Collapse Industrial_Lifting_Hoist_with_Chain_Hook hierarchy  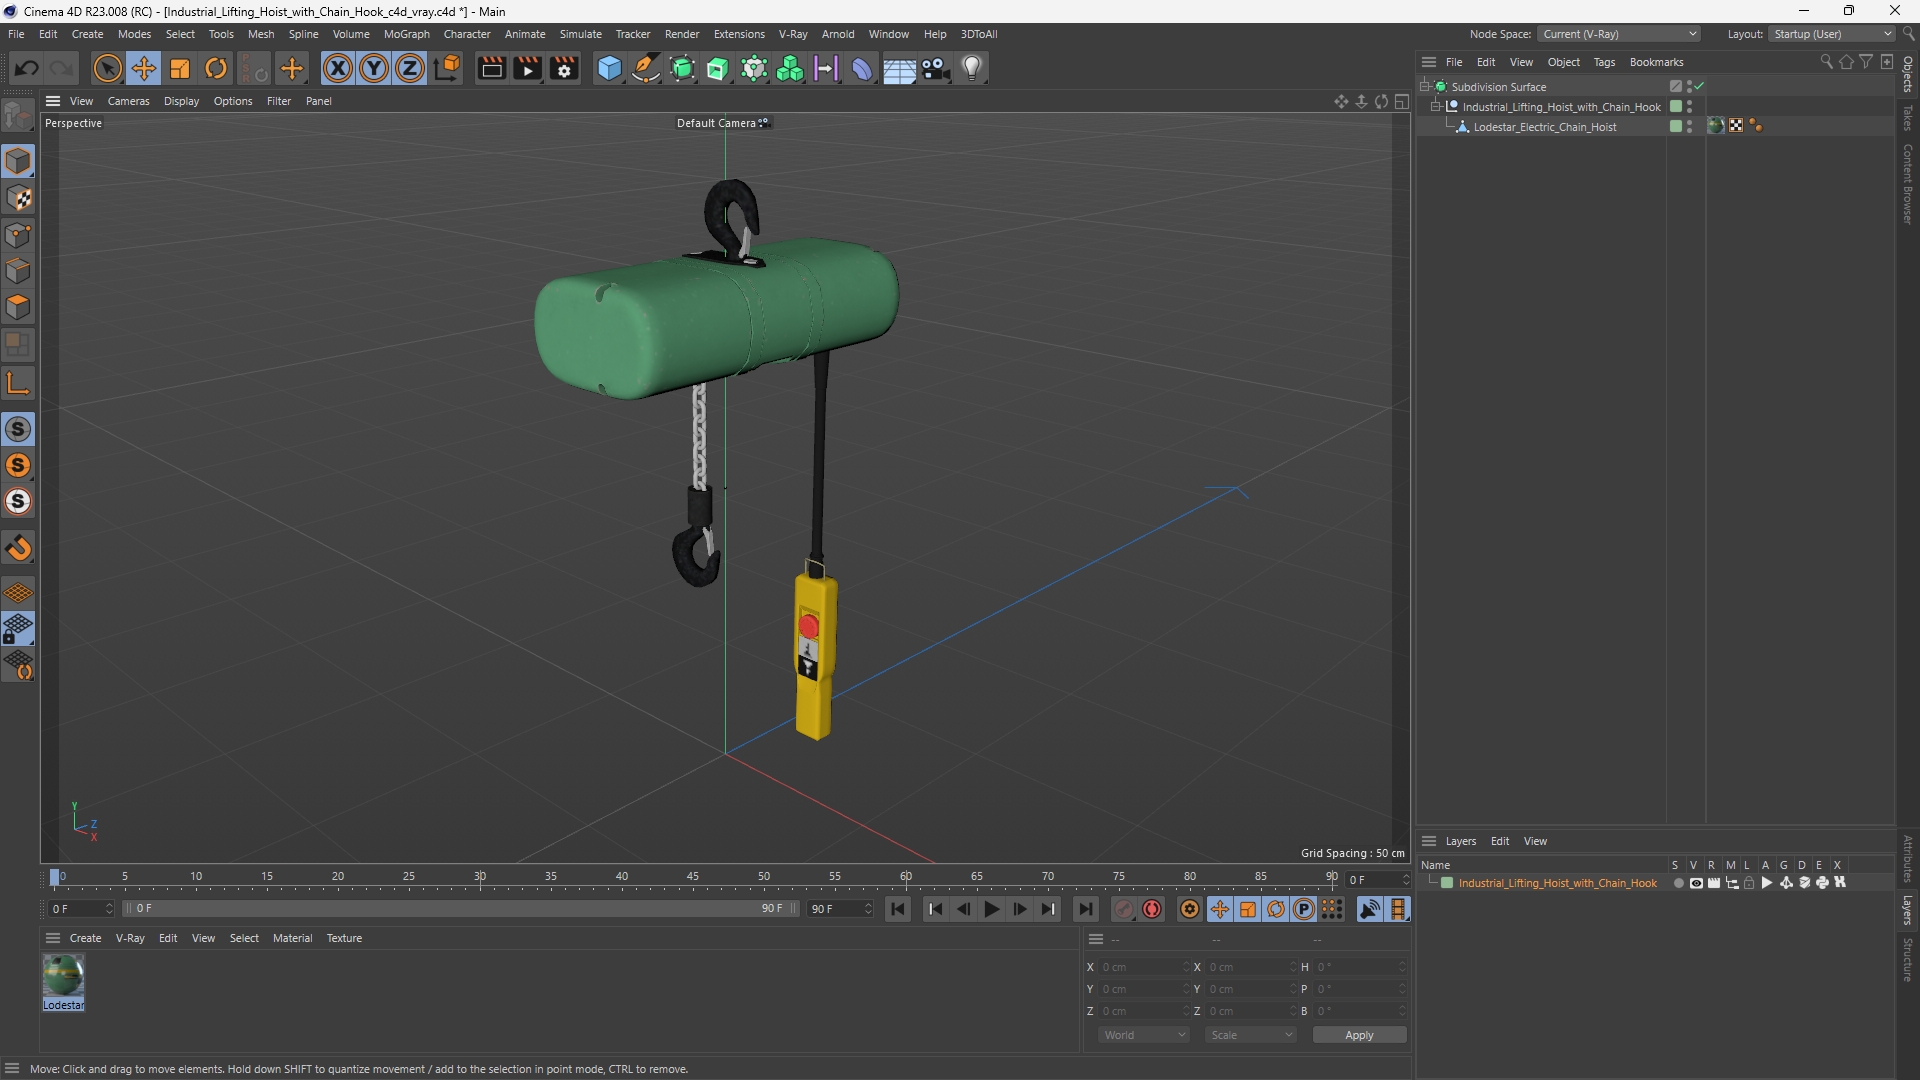[x=1436, y=107]
